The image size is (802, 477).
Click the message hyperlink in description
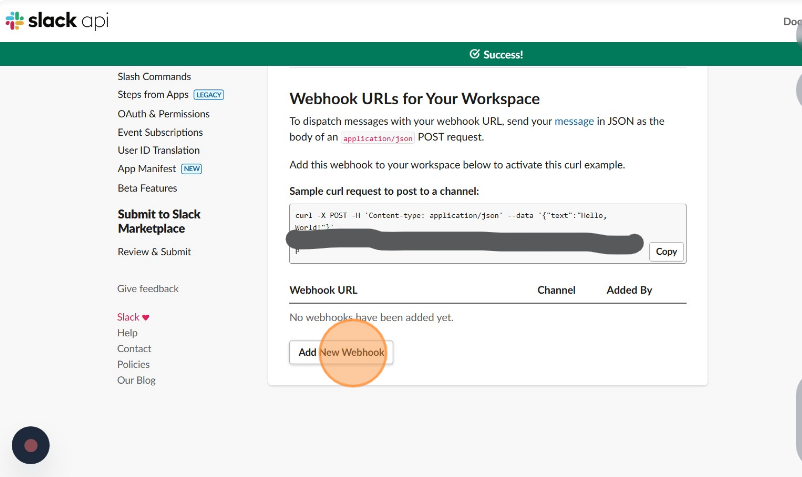574,121
